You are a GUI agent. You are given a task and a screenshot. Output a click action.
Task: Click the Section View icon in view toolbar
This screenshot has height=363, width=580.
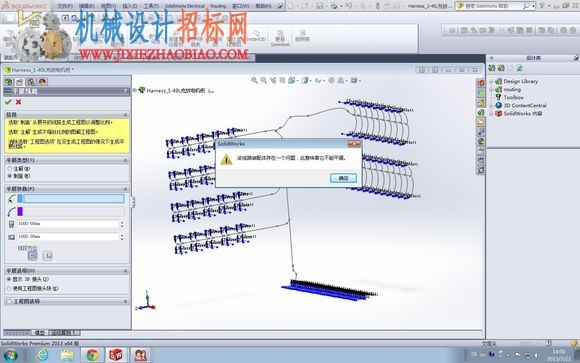282,80
